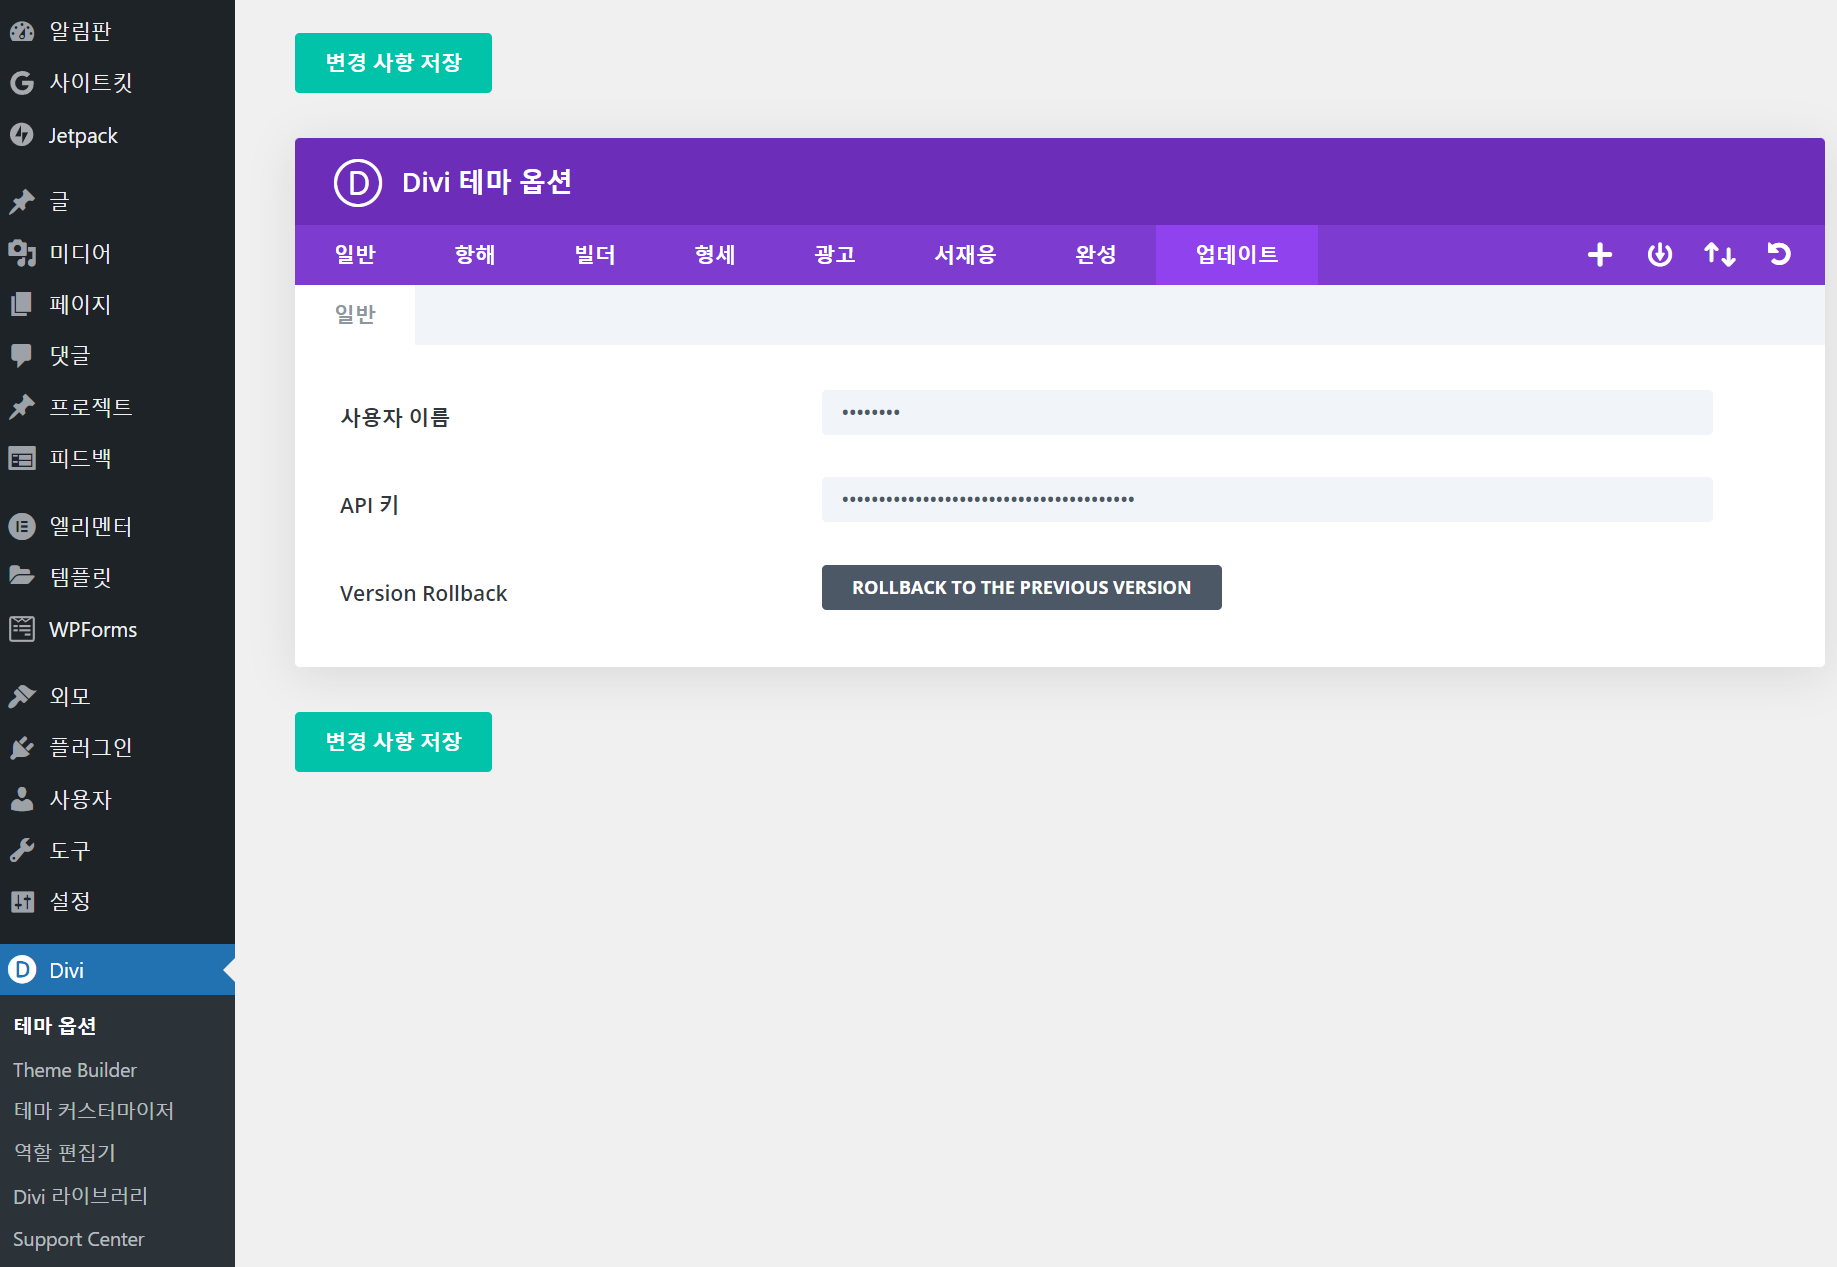Click the 플러그인 plug icon
This screenshot has width=1837, height=1267.
[x=22, y=747]
